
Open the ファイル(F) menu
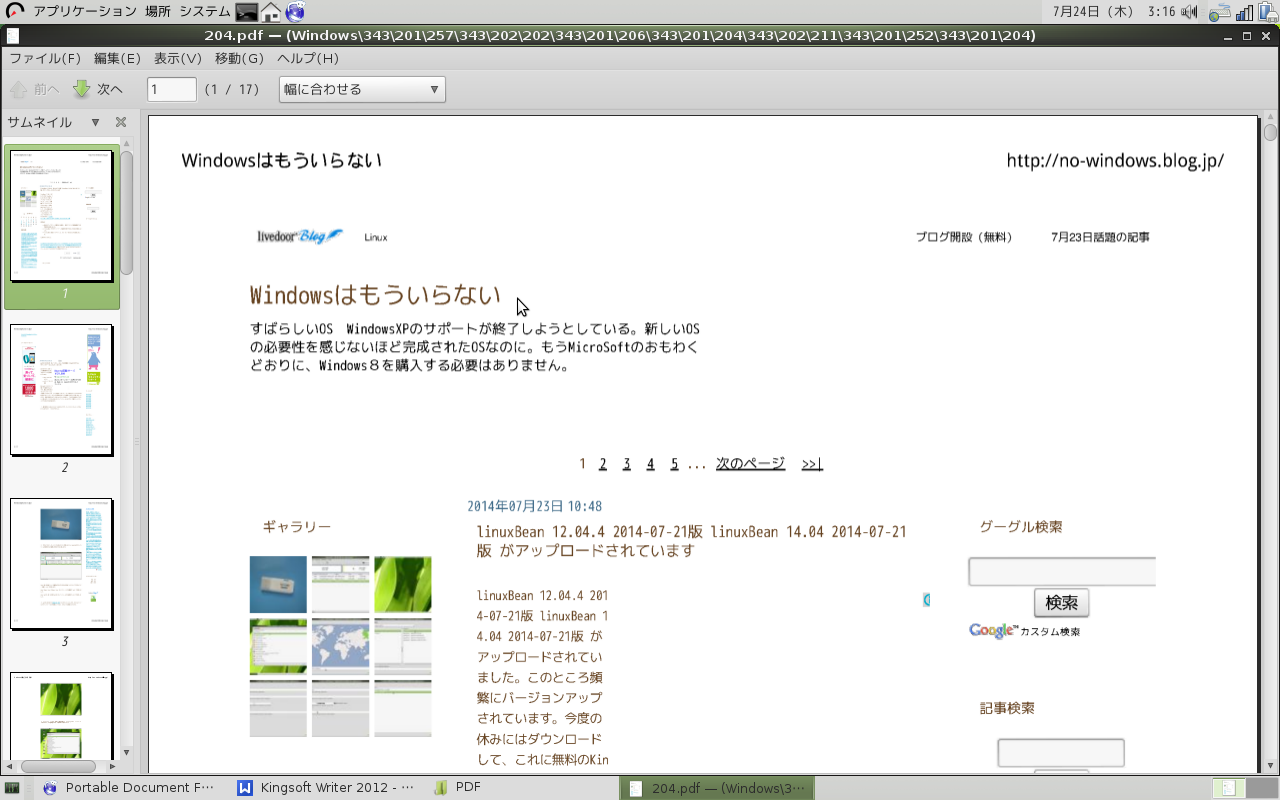(45, 58)
